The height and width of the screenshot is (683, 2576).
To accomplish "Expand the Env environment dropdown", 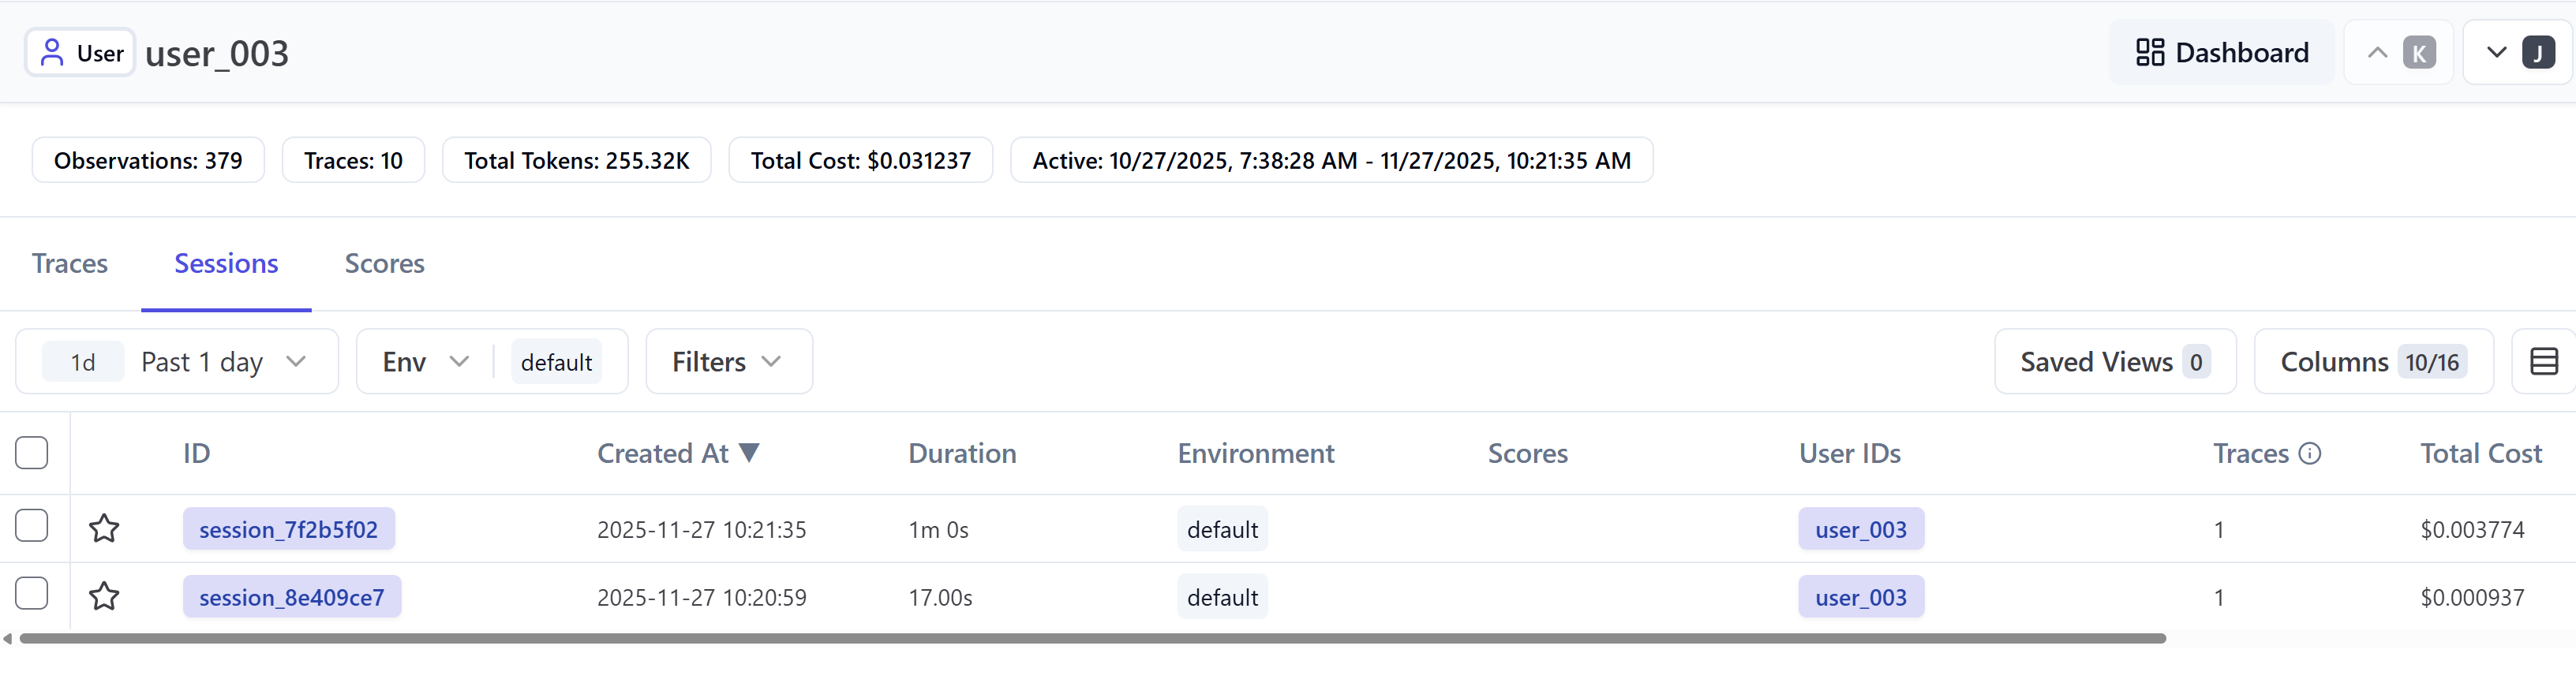I will point(425,361).
